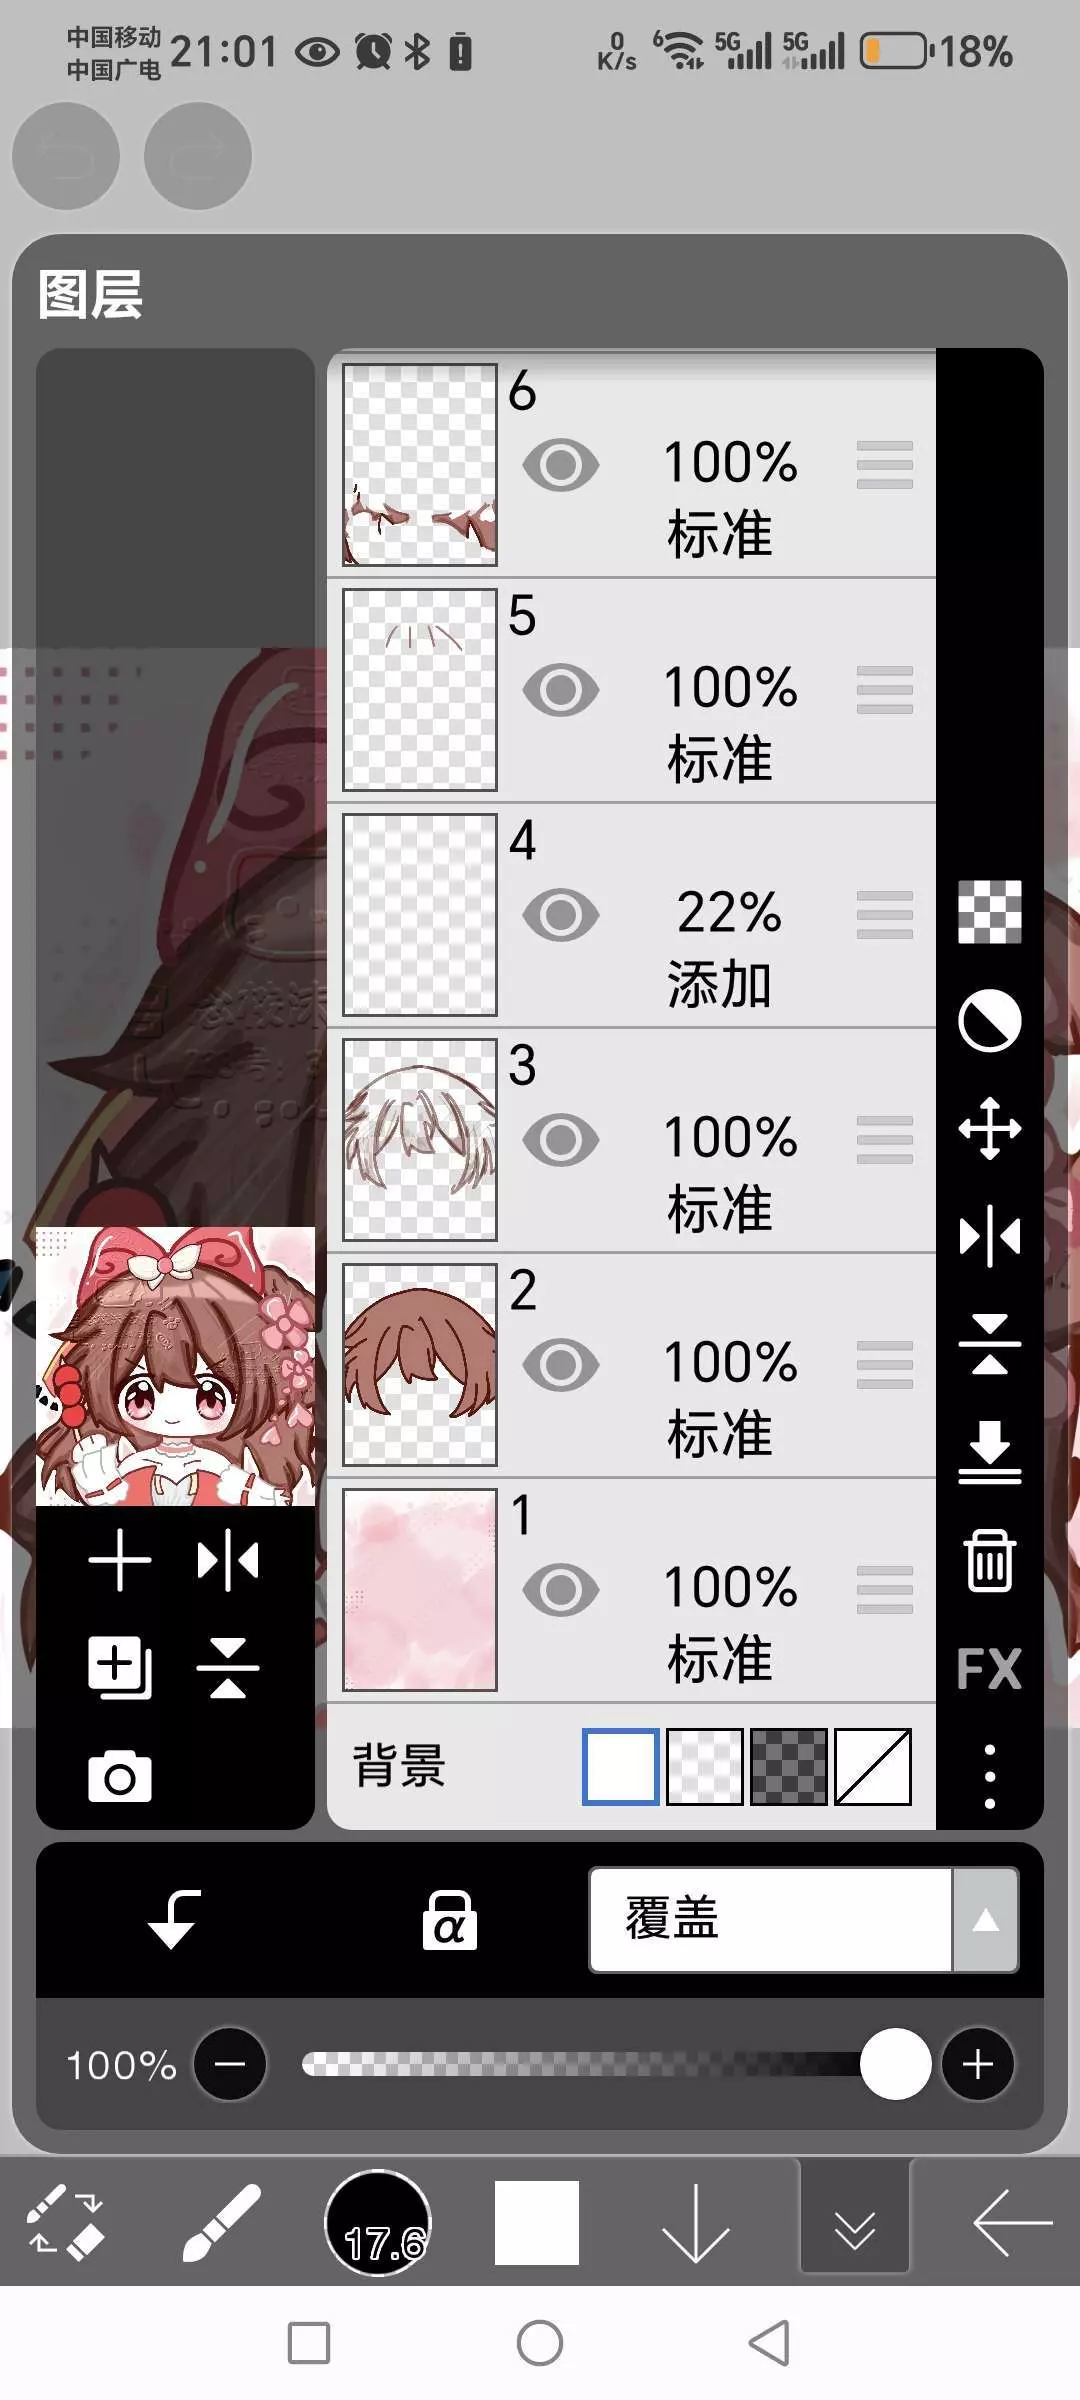The image size is (1080, 2400).
Task: Toggle visibility of layer 4
Action: (561, 915)
